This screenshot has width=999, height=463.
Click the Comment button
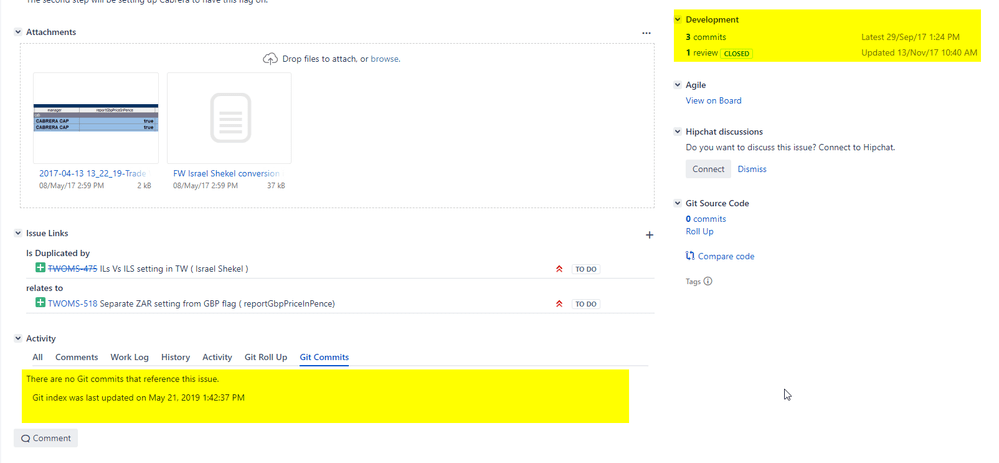[46, 438]
